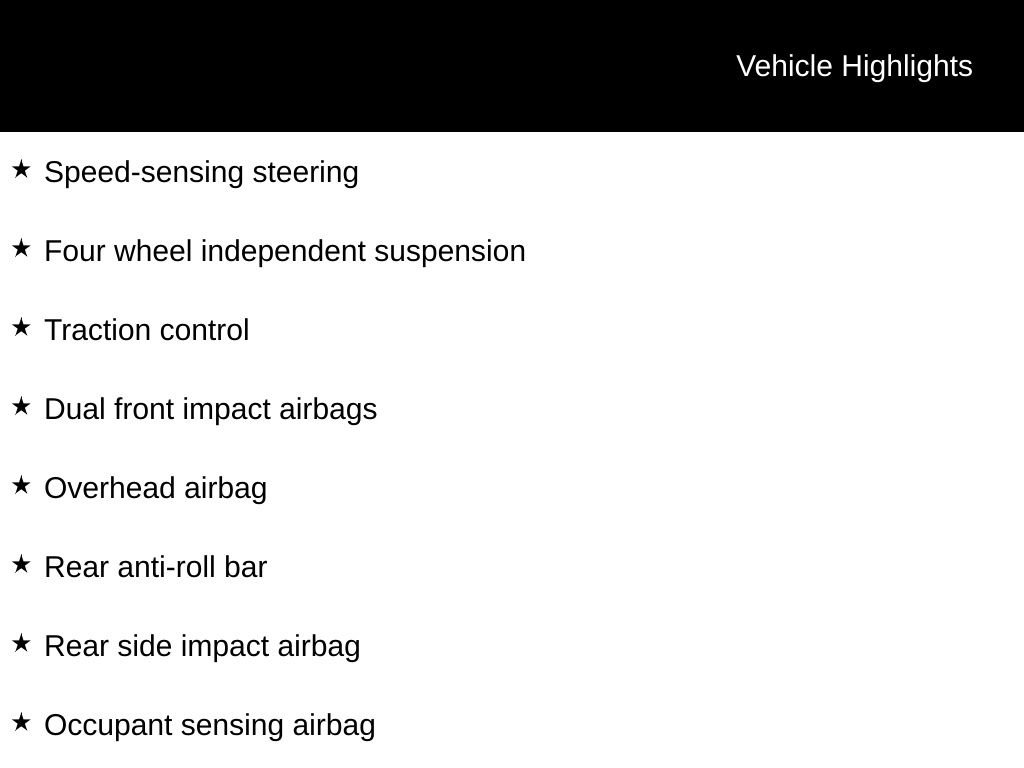Select the Four wheel independent suspension text
Image resolution: width=1024 pixels, height=768 pixels.
coord(285,251)
